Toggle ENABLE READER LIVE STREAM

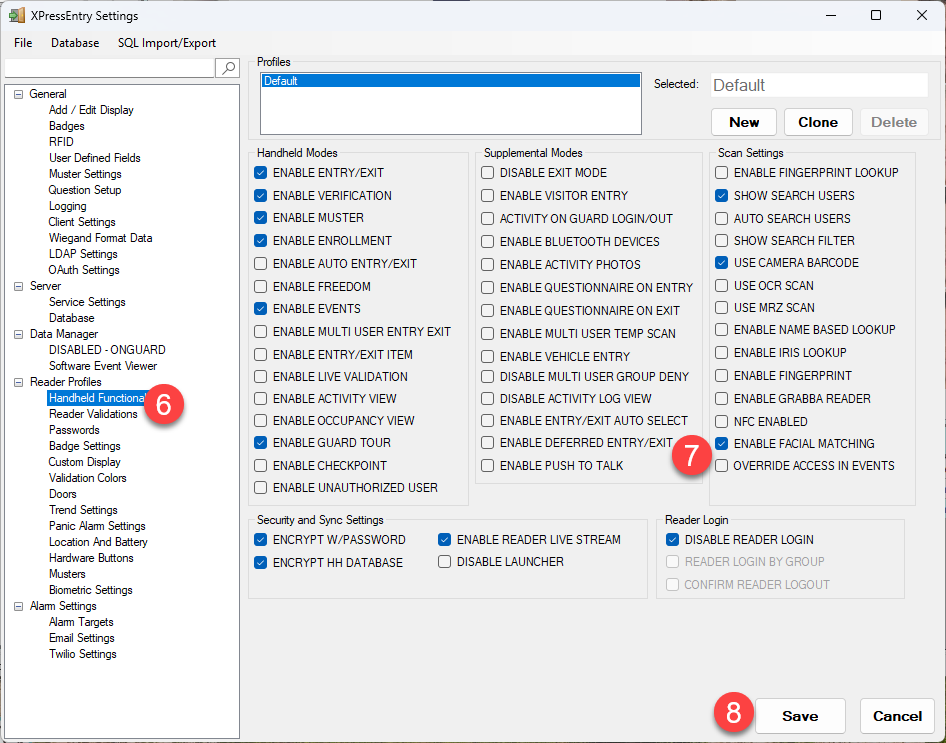445,540
